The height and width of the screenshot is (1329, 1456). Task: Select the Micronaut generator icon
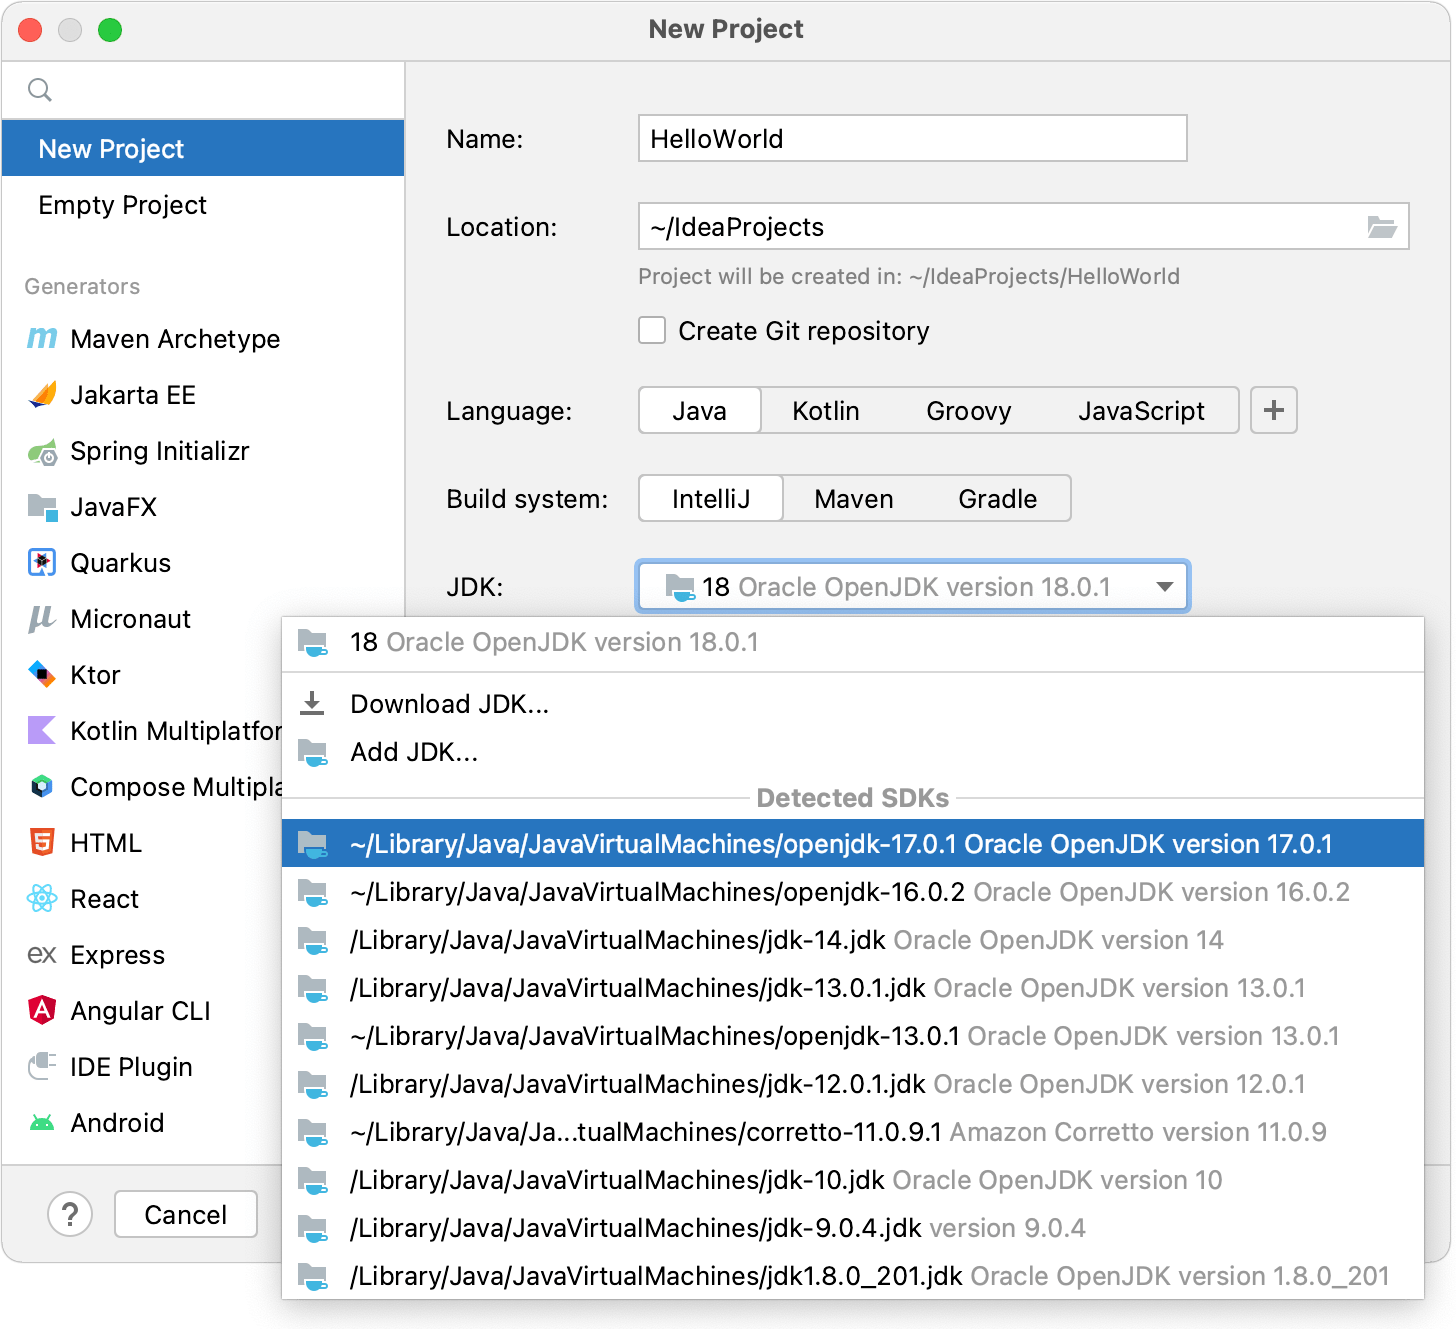[x=41, y=619]
